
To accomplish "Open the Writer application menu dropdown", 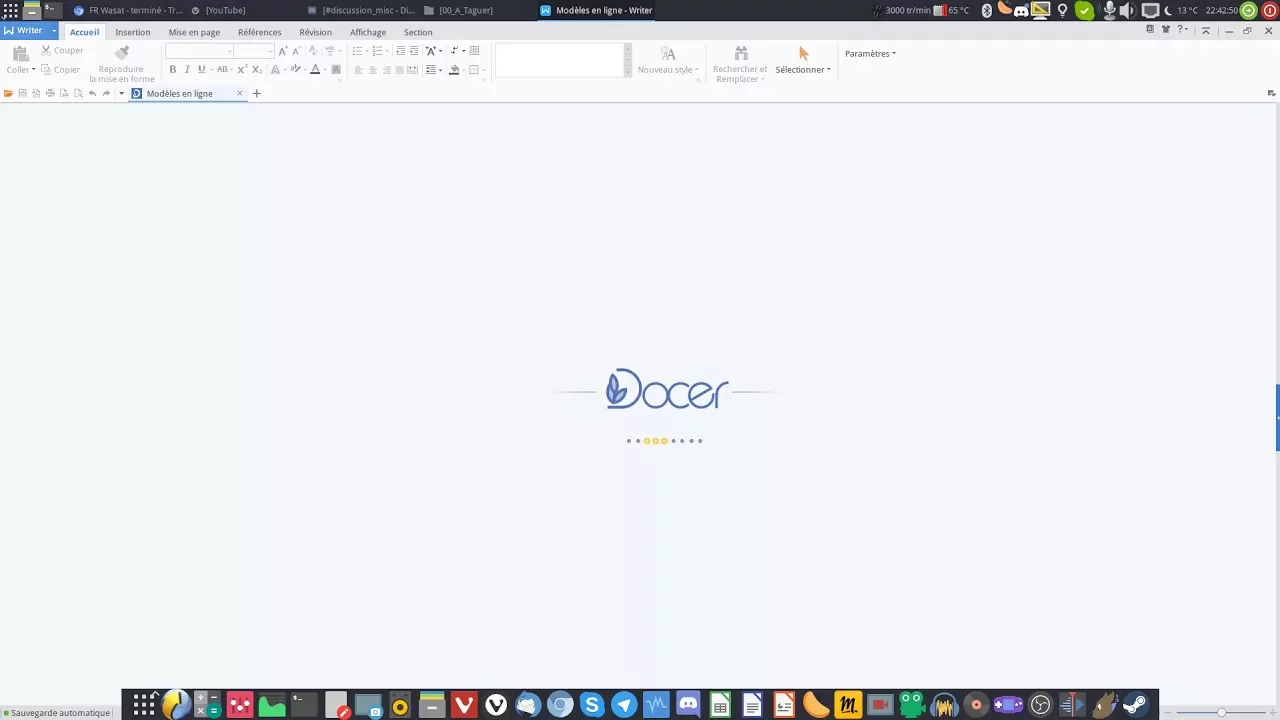I will coord(54,31).
